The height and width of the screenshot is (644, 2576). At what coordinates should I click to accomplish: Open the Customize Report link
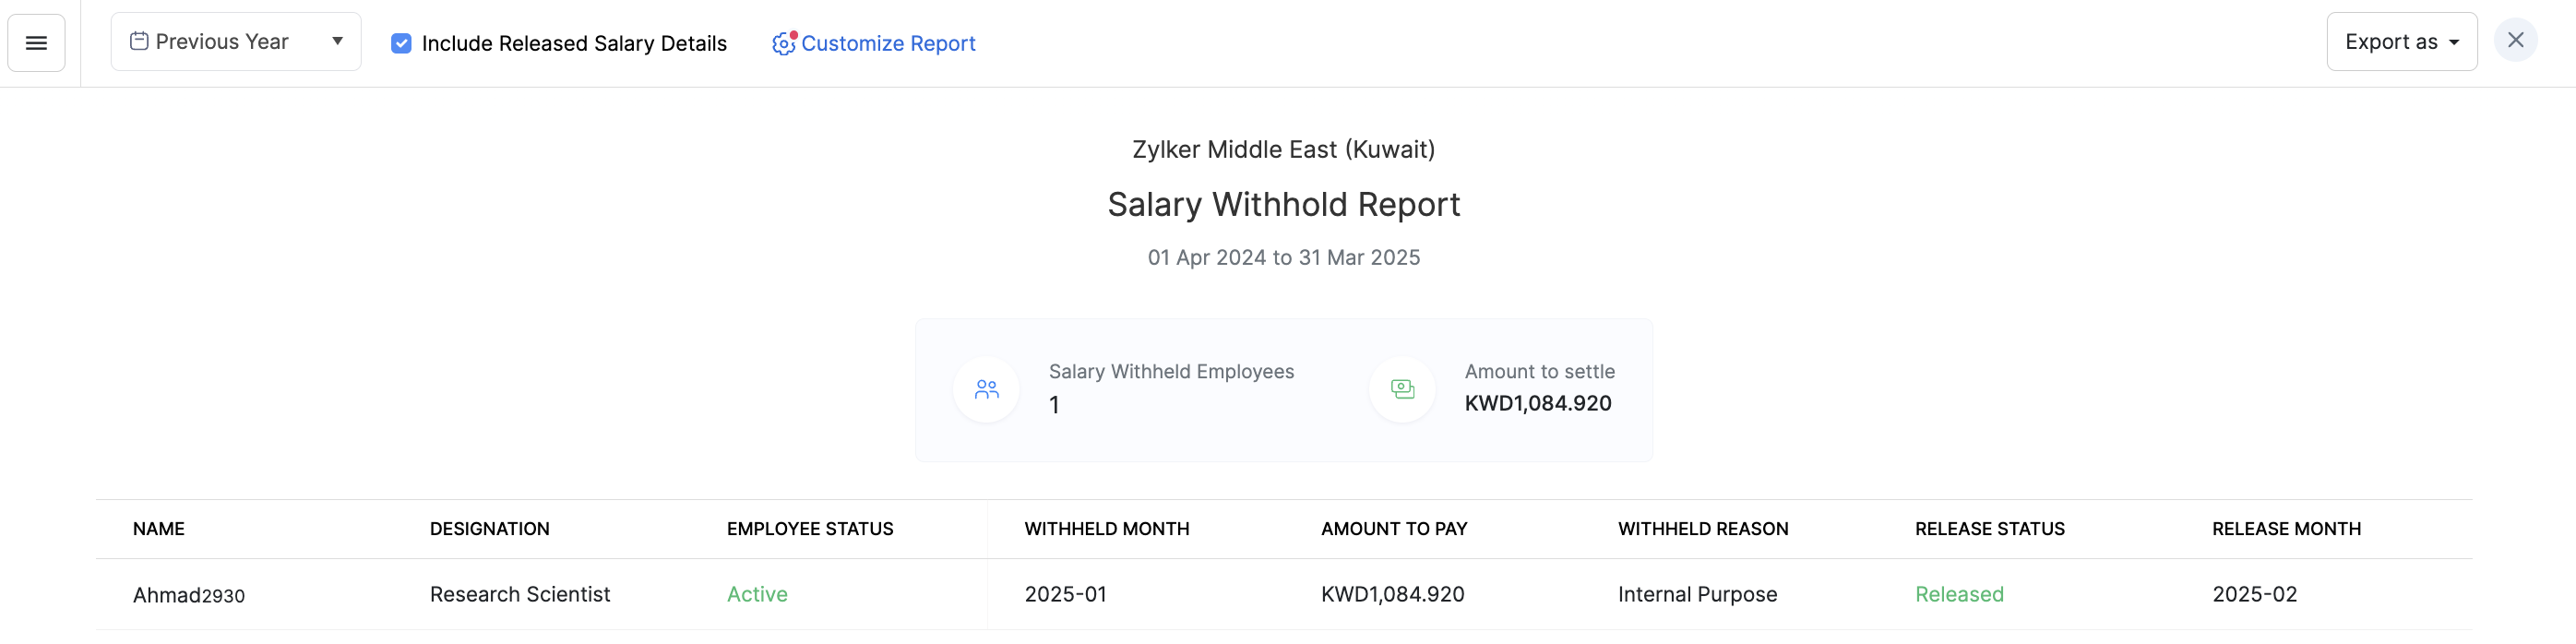888,43
